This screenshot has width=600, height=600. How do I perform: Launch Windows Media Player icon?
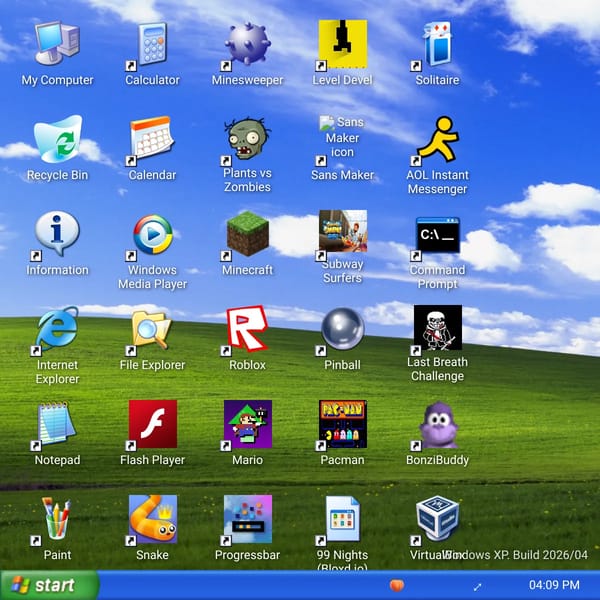tap(152, 234)
